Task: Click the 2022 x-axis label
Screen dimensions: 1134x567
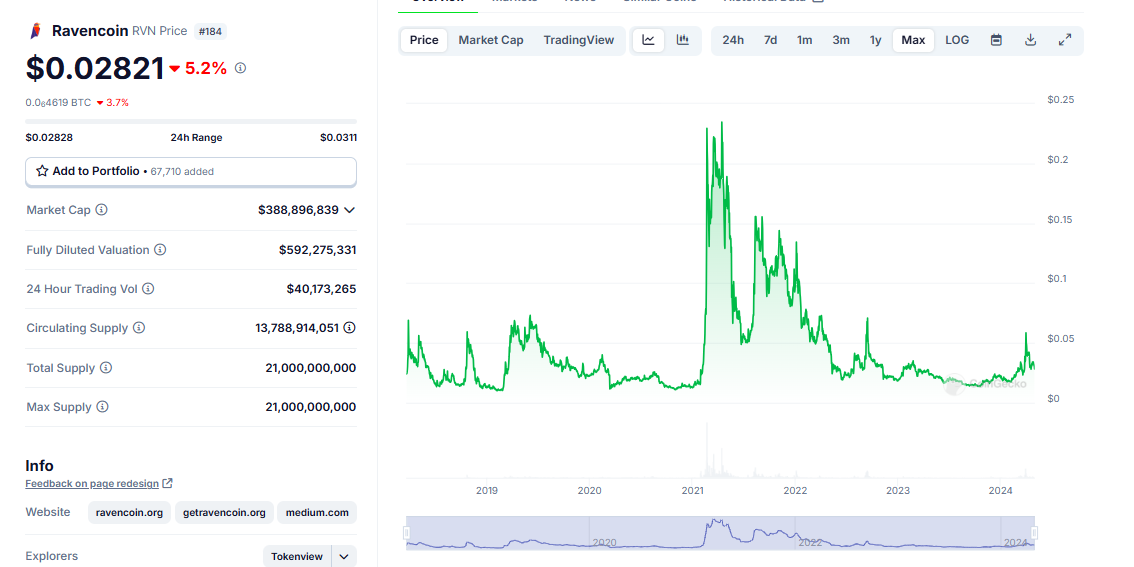Action: click(x=795, y=490)
